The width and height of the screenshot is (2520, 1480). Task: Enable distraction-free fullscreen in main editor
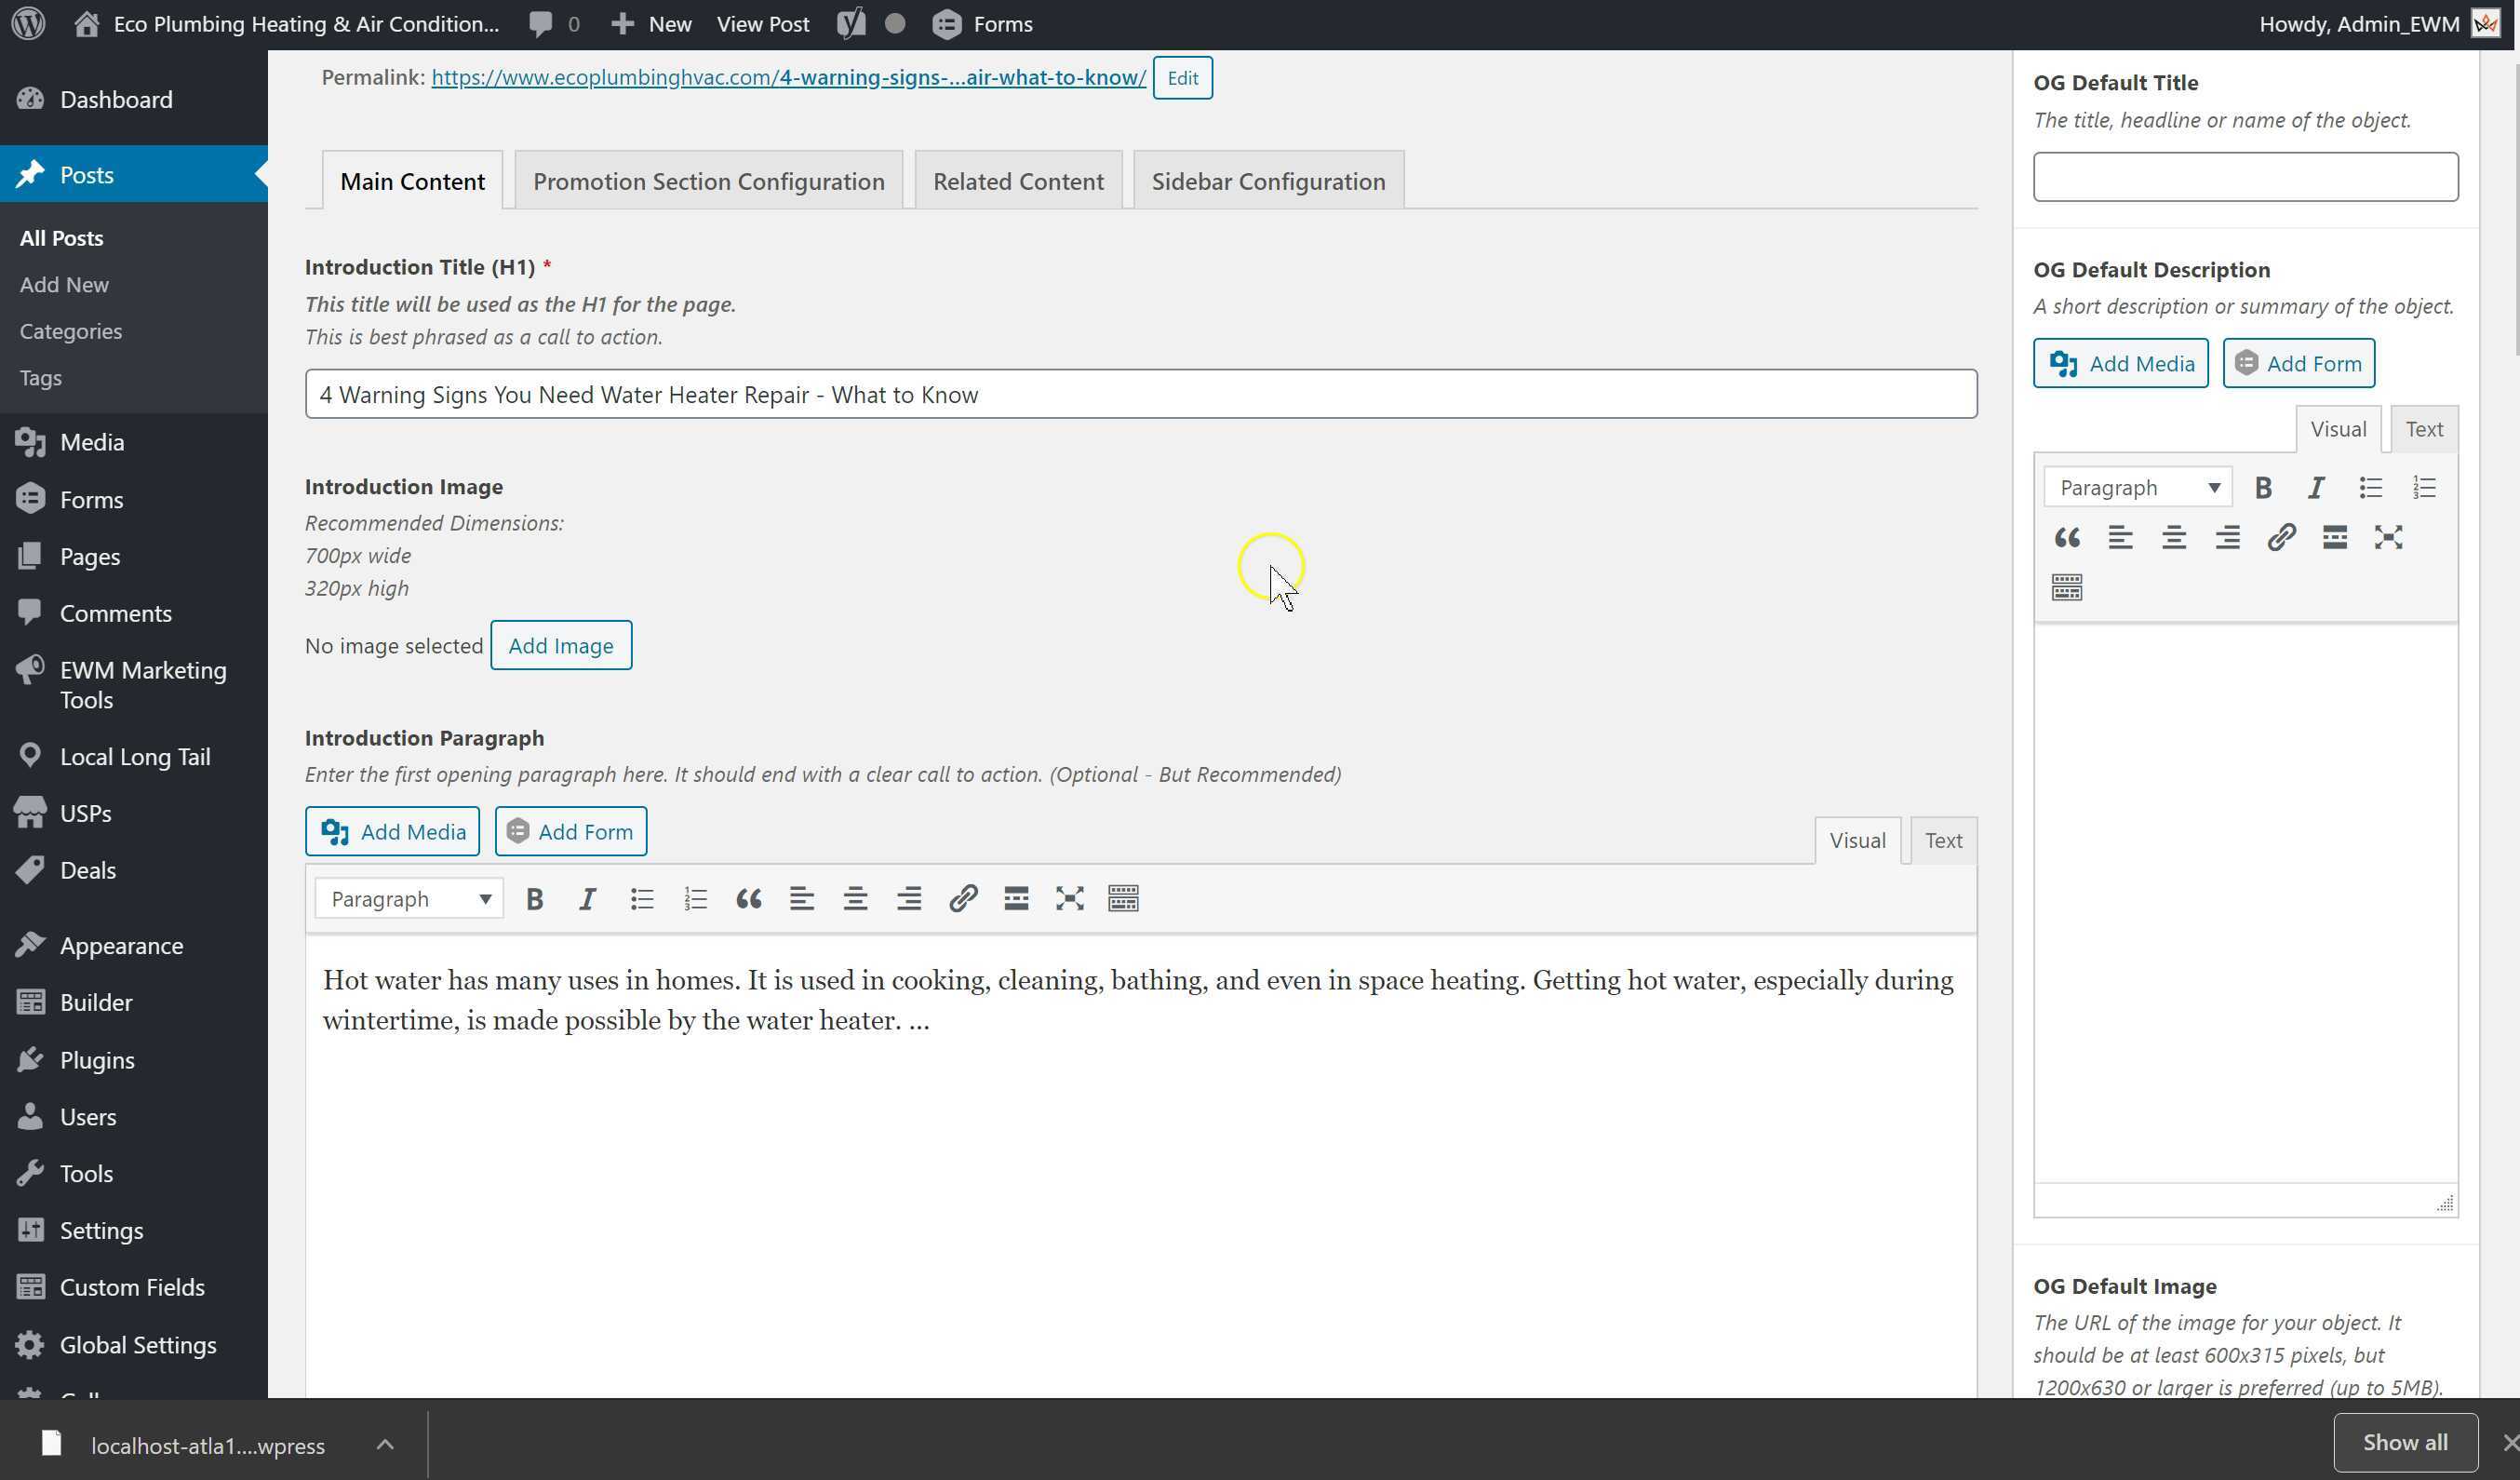click(1069, 899)
